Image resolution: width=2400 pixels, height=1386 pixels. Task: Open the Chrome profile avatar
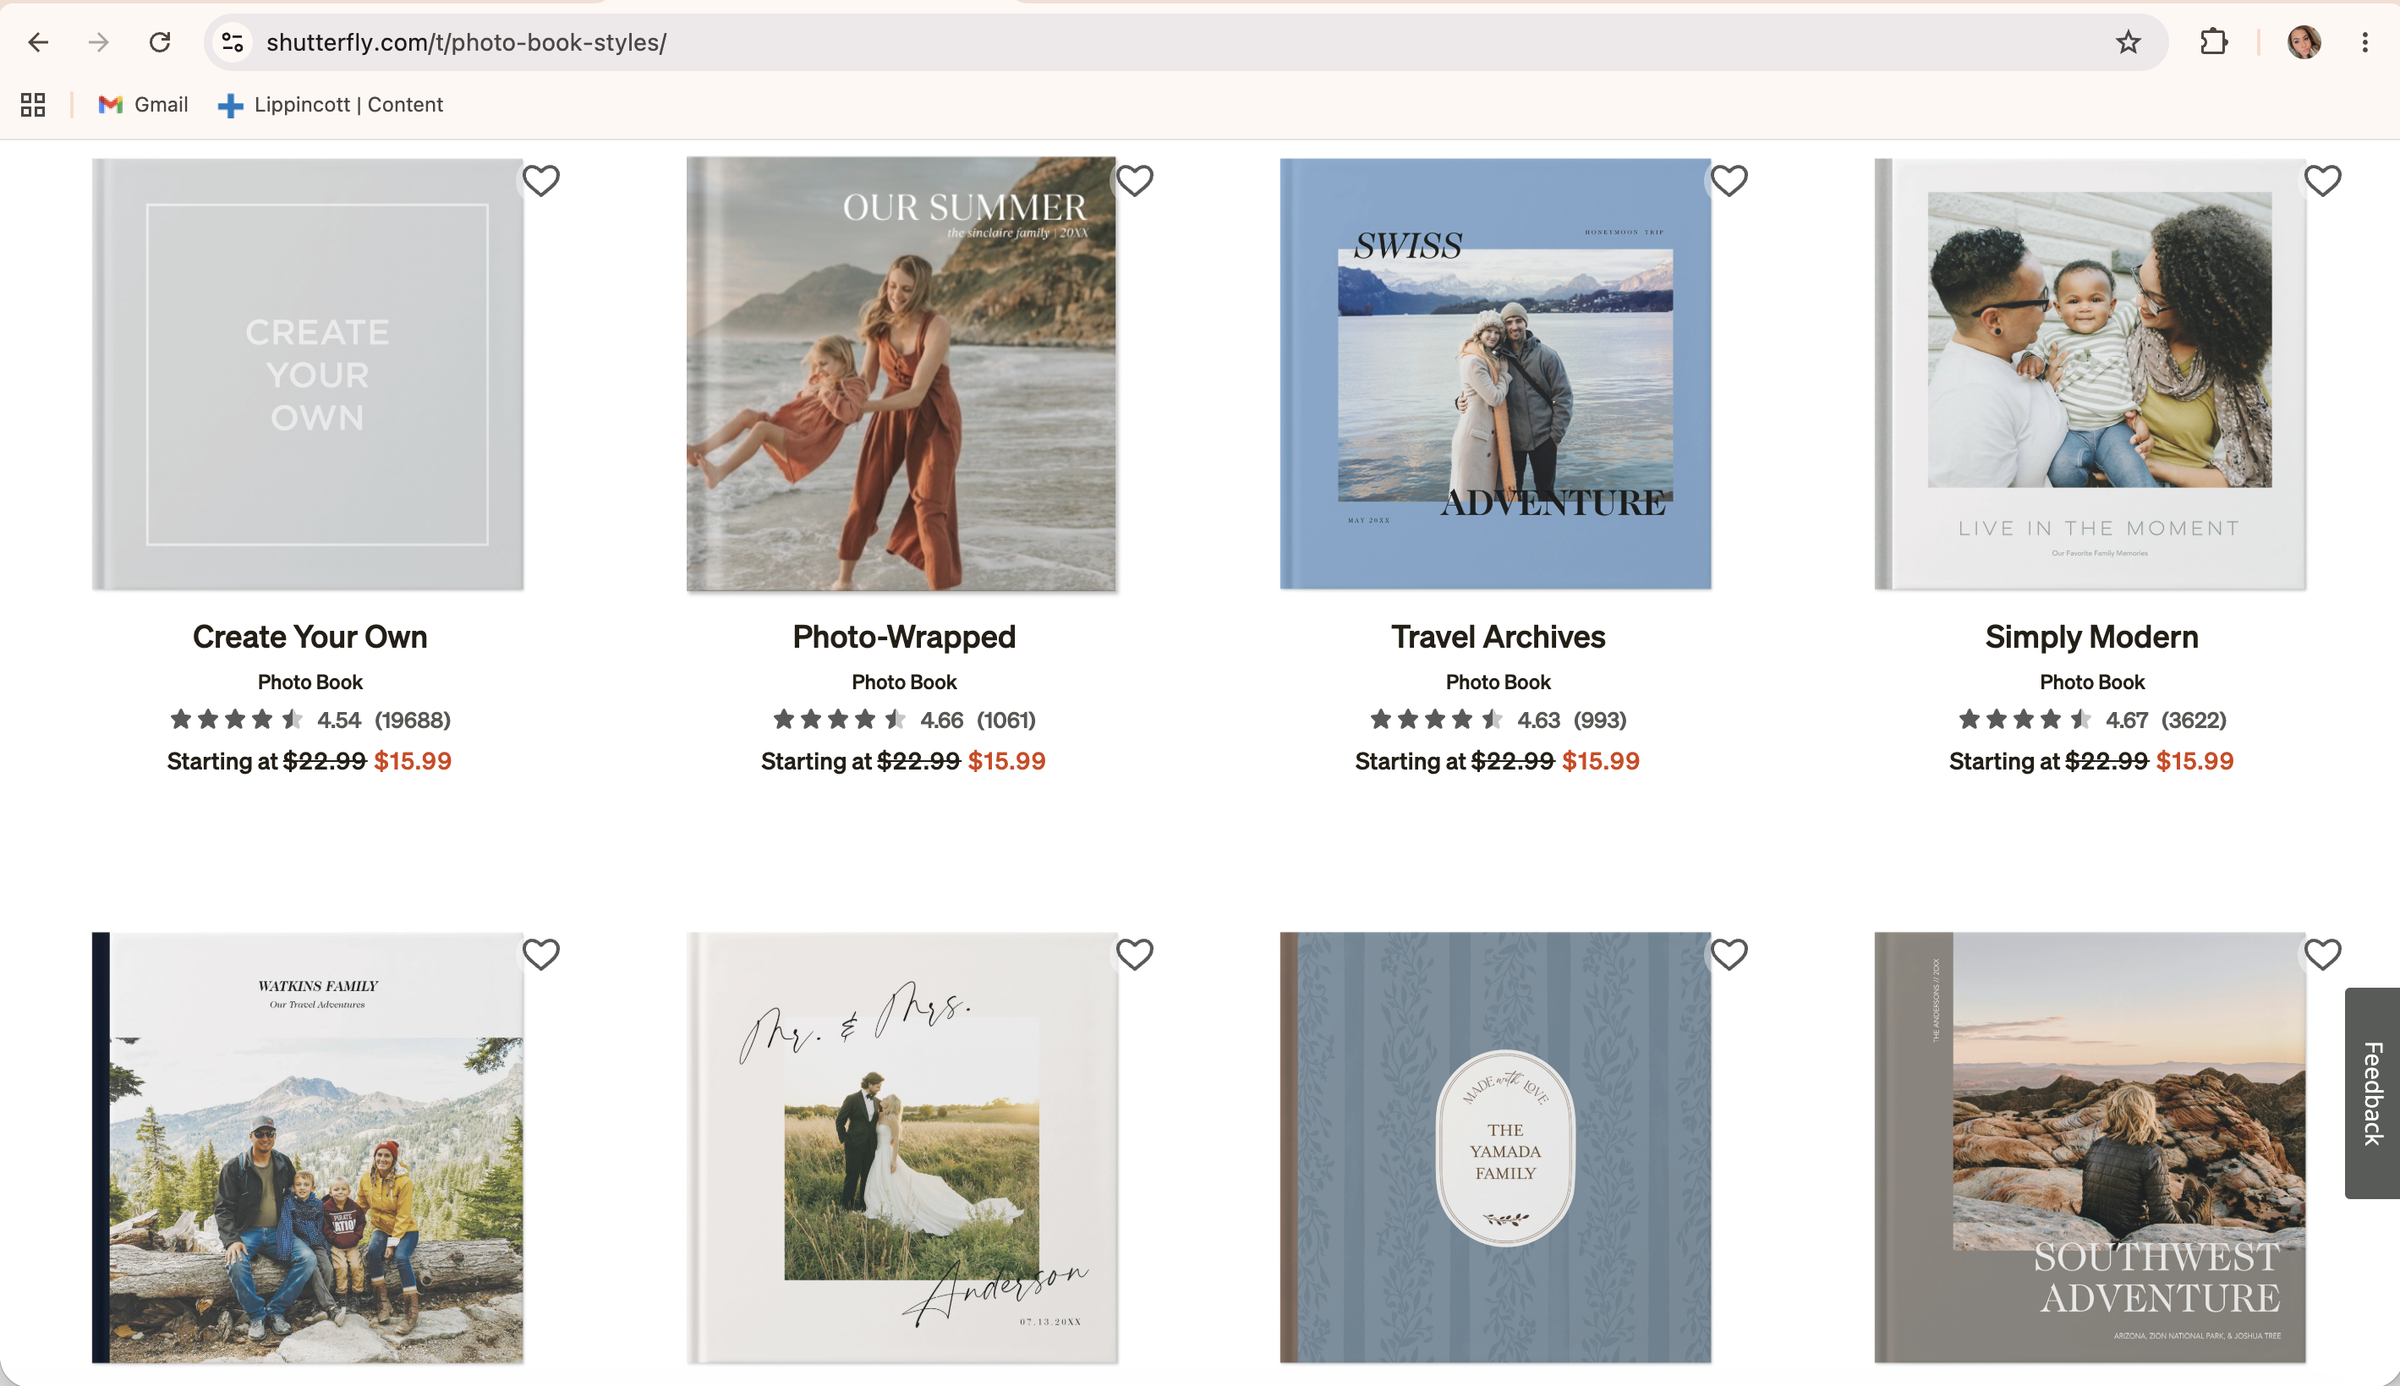coord(2304,42)
